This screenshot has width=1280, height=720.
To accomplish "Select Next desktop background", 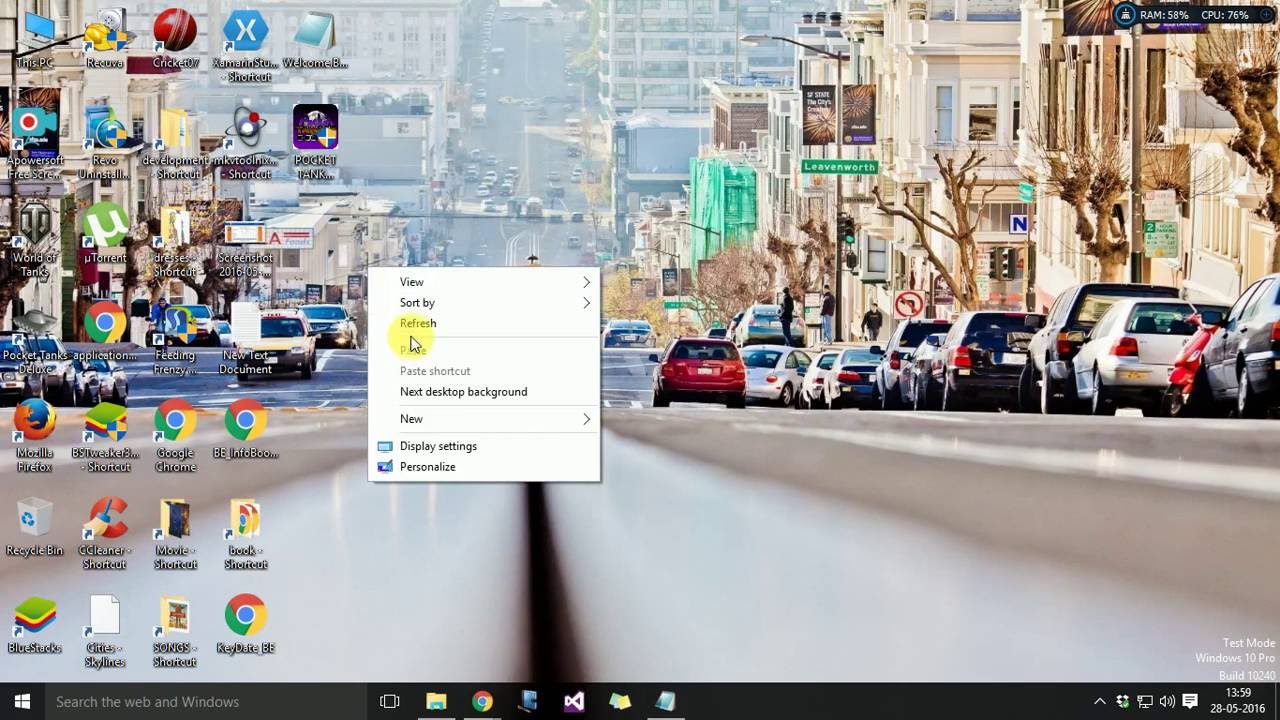I will pyautogui.click(x=463, y=392).
